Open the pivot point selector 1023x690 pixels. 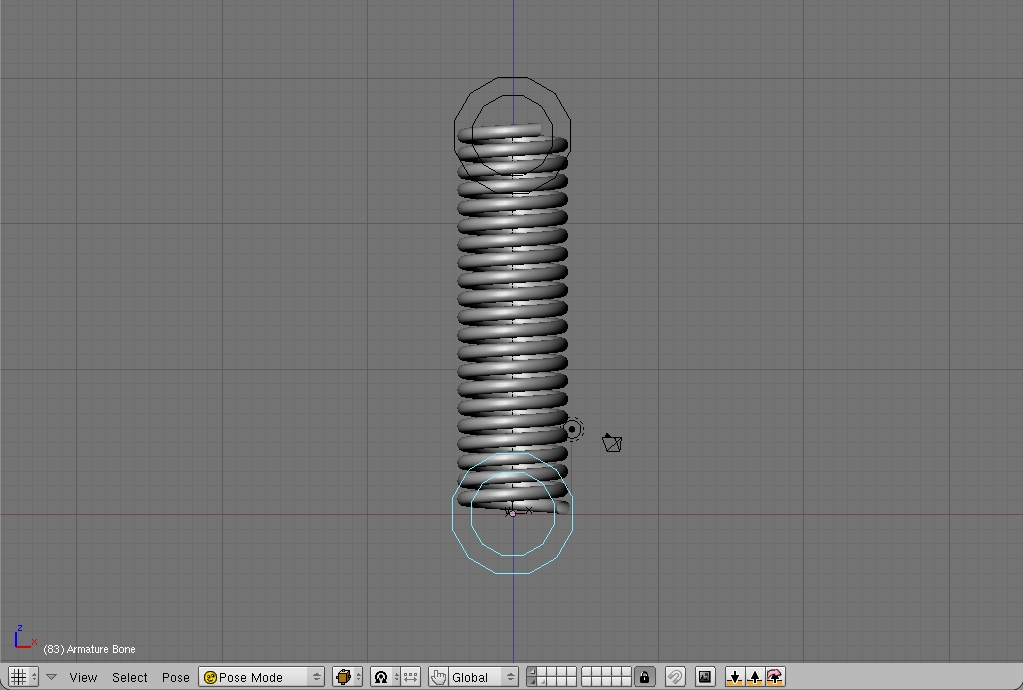coord(385,677)
